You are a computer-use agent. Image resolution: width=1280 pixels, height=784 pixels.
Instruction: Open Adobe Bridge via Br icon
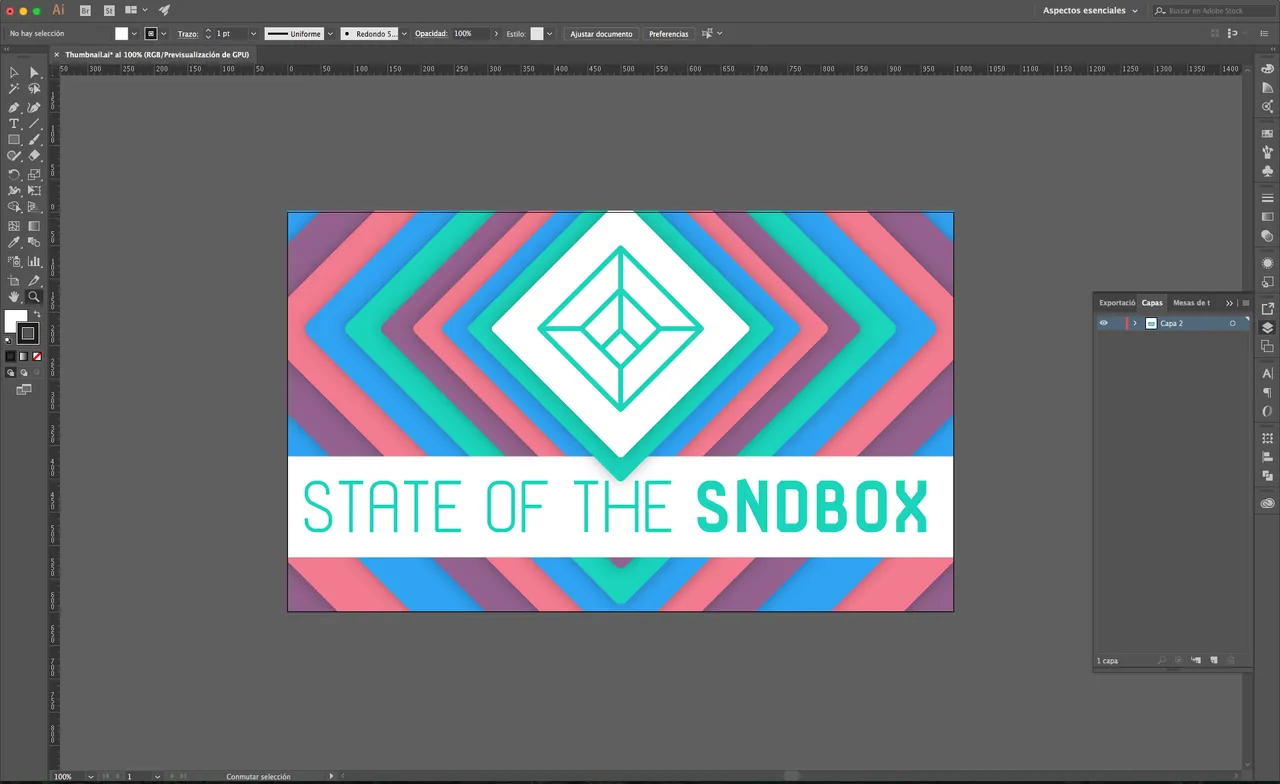85,10
